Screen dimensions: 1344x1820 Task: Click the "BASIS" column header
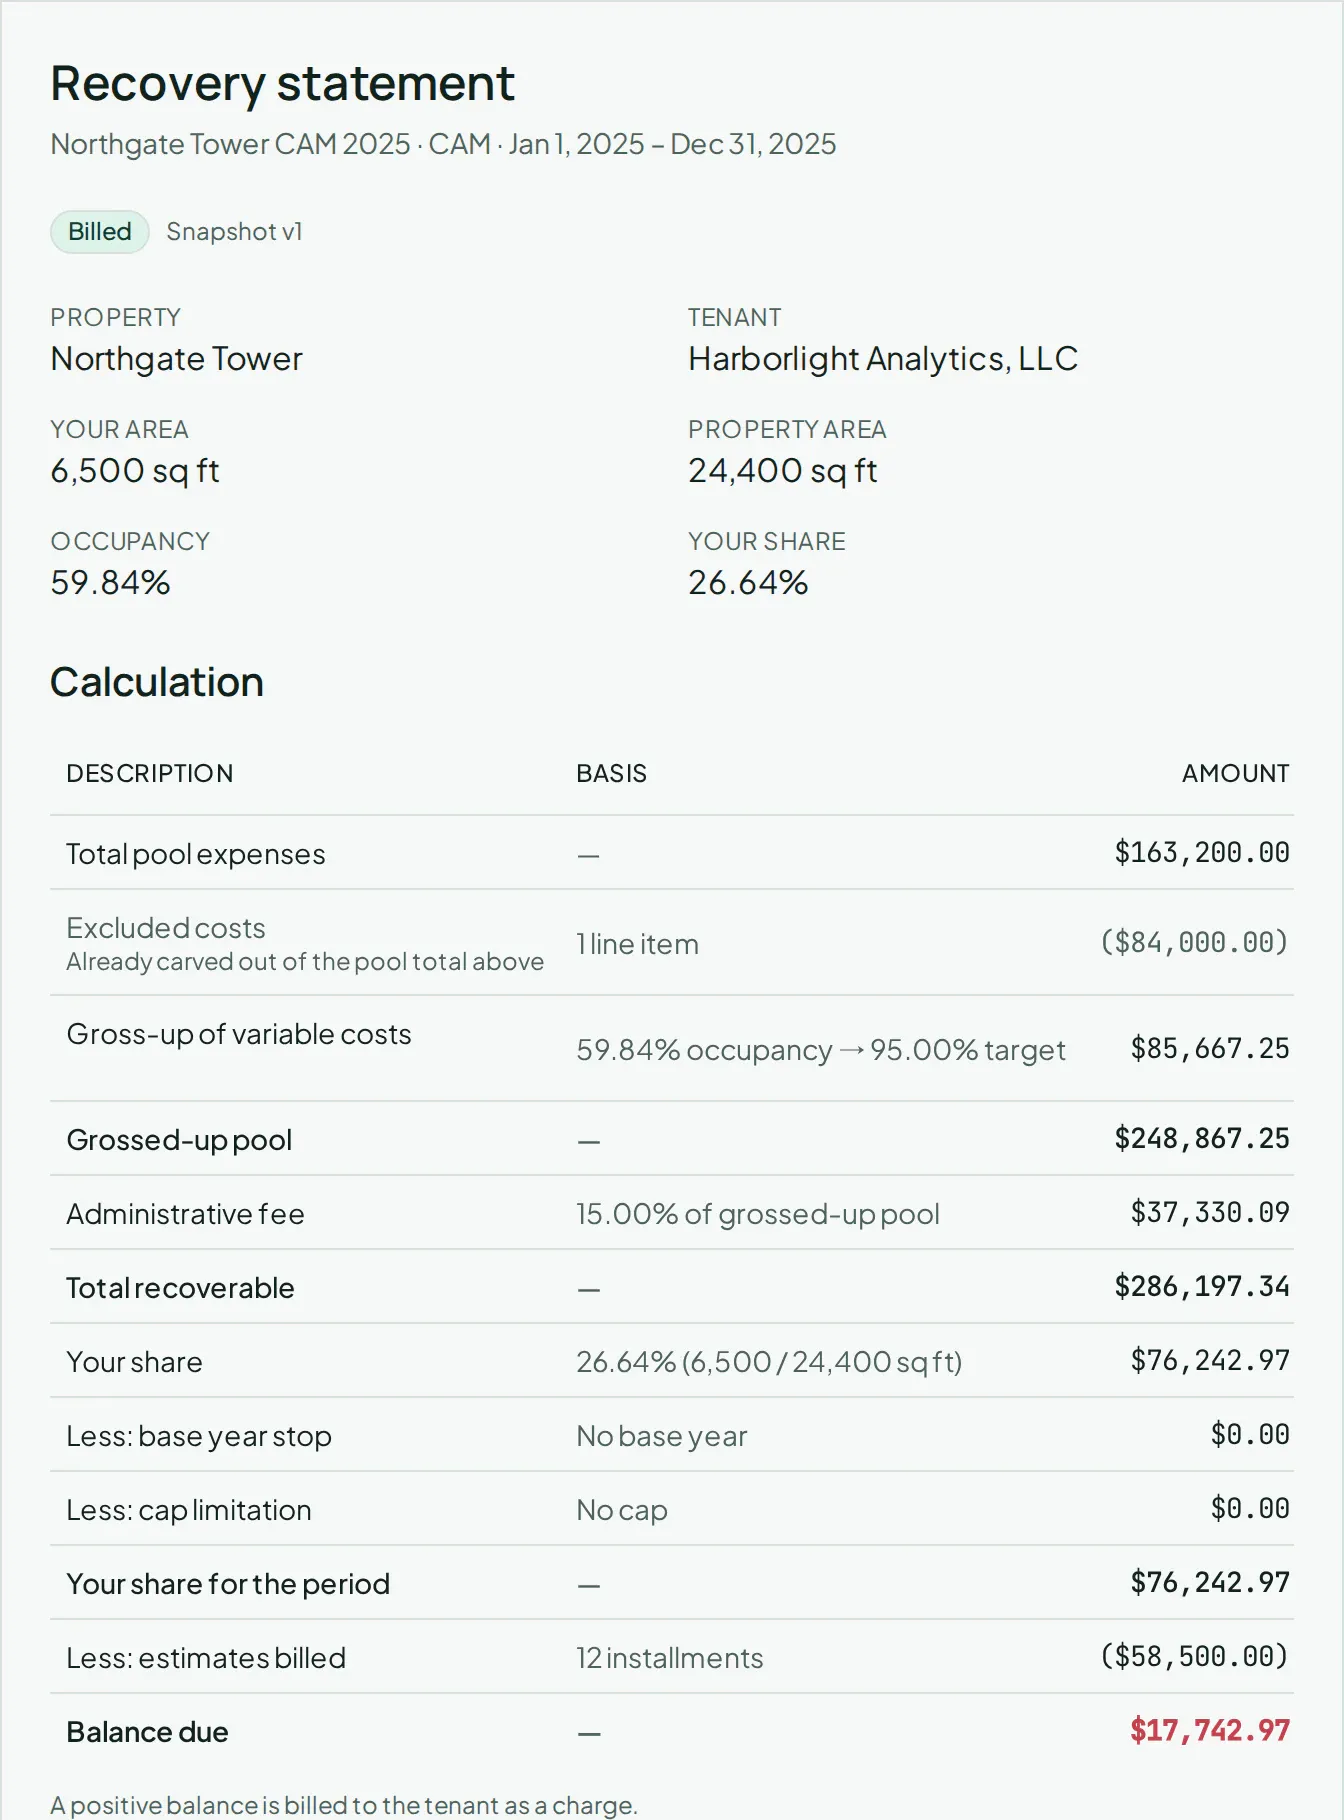pyautogui.click(x=612, y=773)
